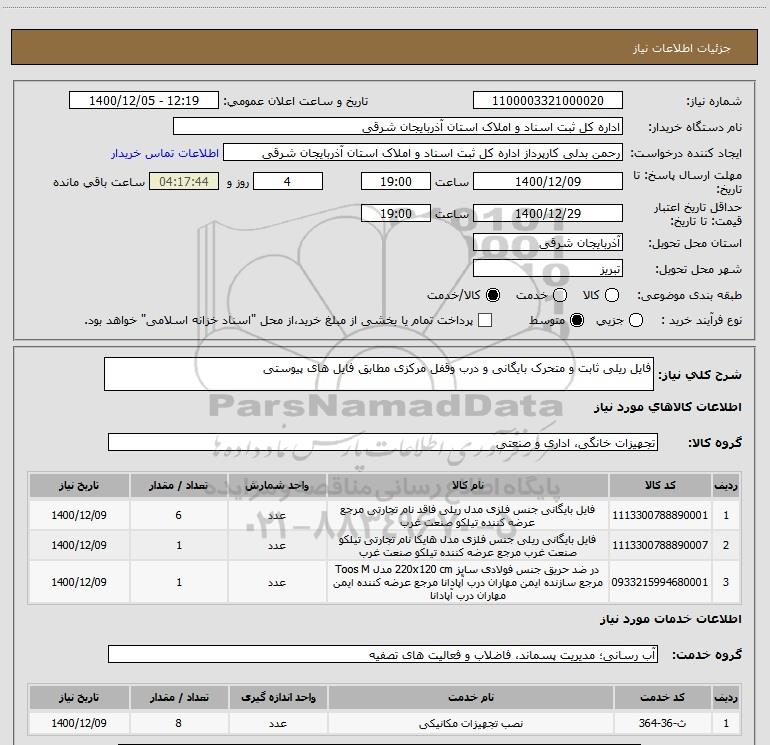Click the price validity date 1400/12/29 field
This screenshot has height=745, width=770.
[x=548, y=214]
